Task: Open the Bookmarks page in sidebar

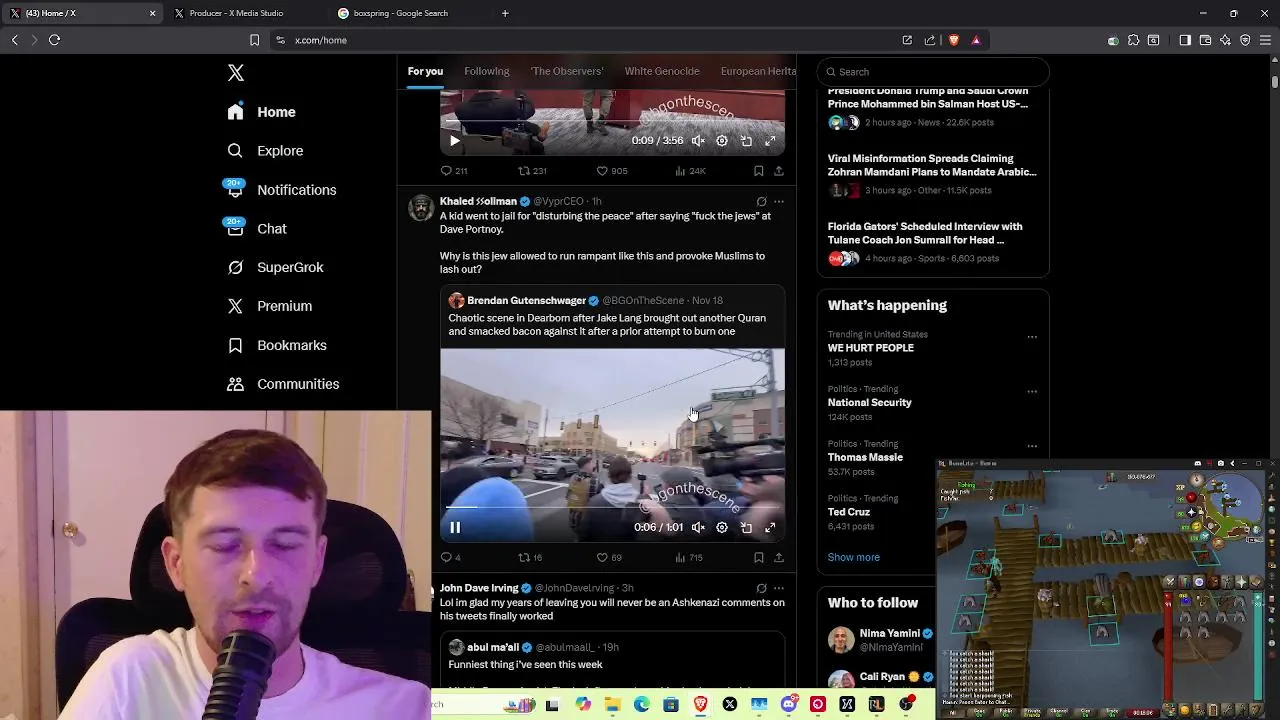Action: coord(277,345)
